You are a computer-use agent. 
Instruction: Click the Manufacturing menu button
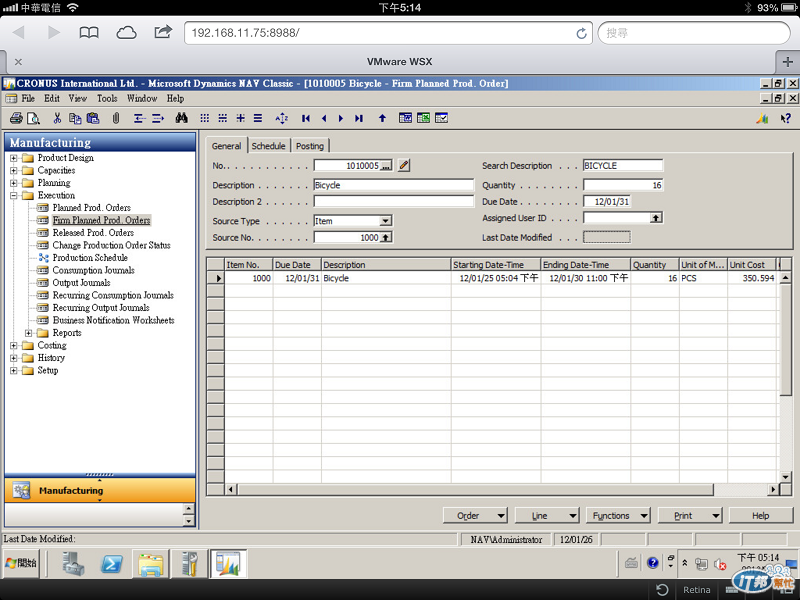click(x=100, y=490)
